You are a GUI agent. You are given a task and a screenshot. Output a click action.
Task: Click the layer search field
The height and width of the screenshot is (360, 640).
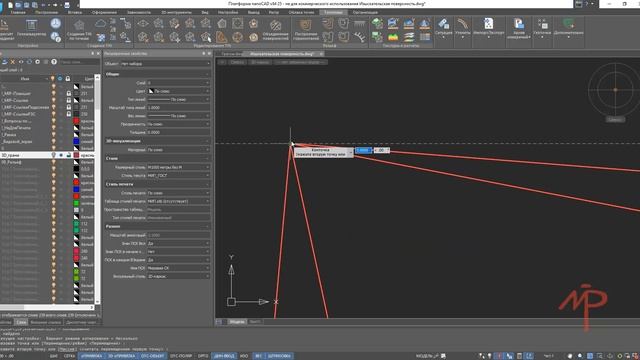tap(79, 62)
